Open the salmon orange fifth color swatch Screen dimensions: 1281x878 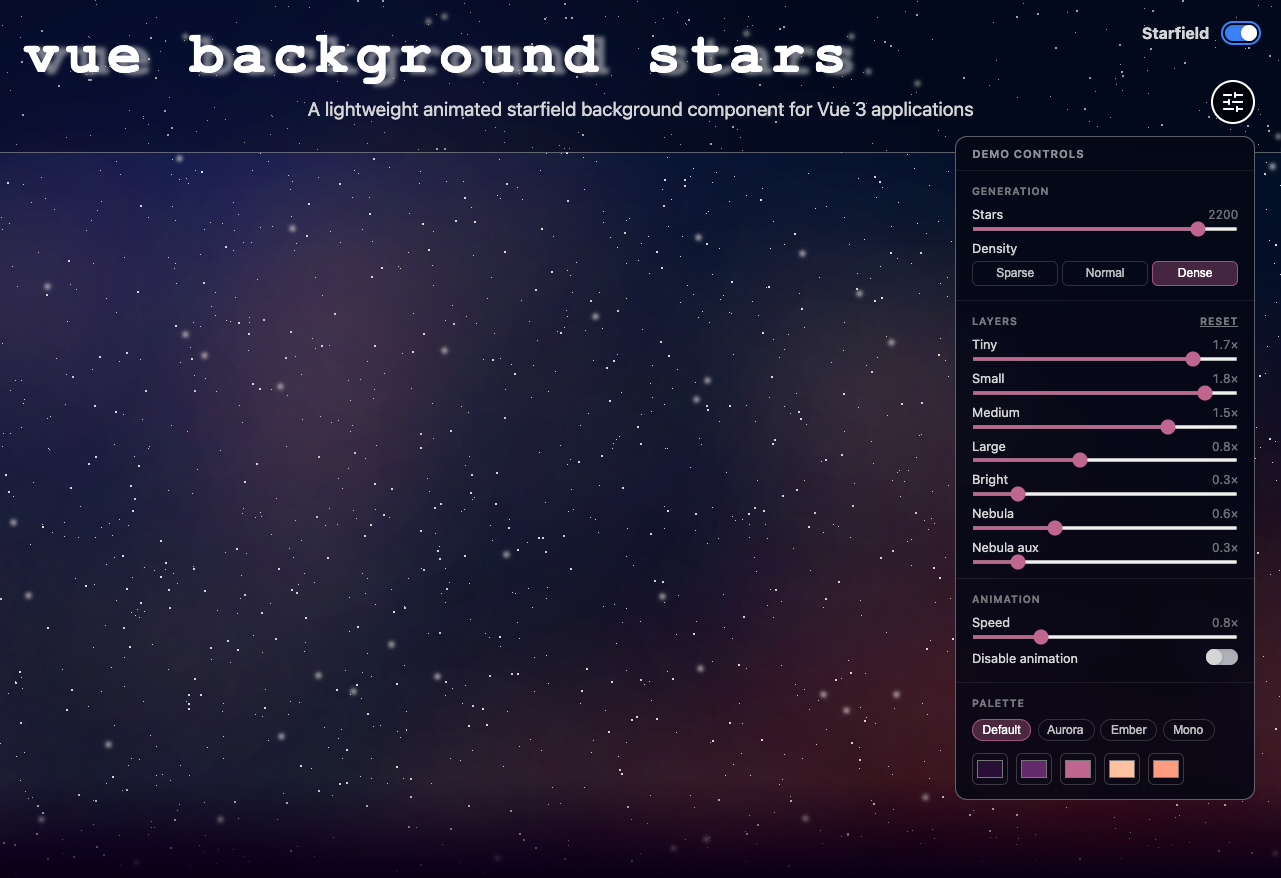tap(1166, 769)
